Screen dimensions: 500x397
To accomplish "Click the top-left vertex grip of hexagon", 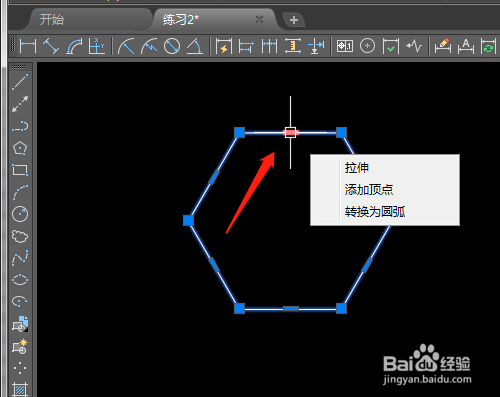I will pos(239,132).
